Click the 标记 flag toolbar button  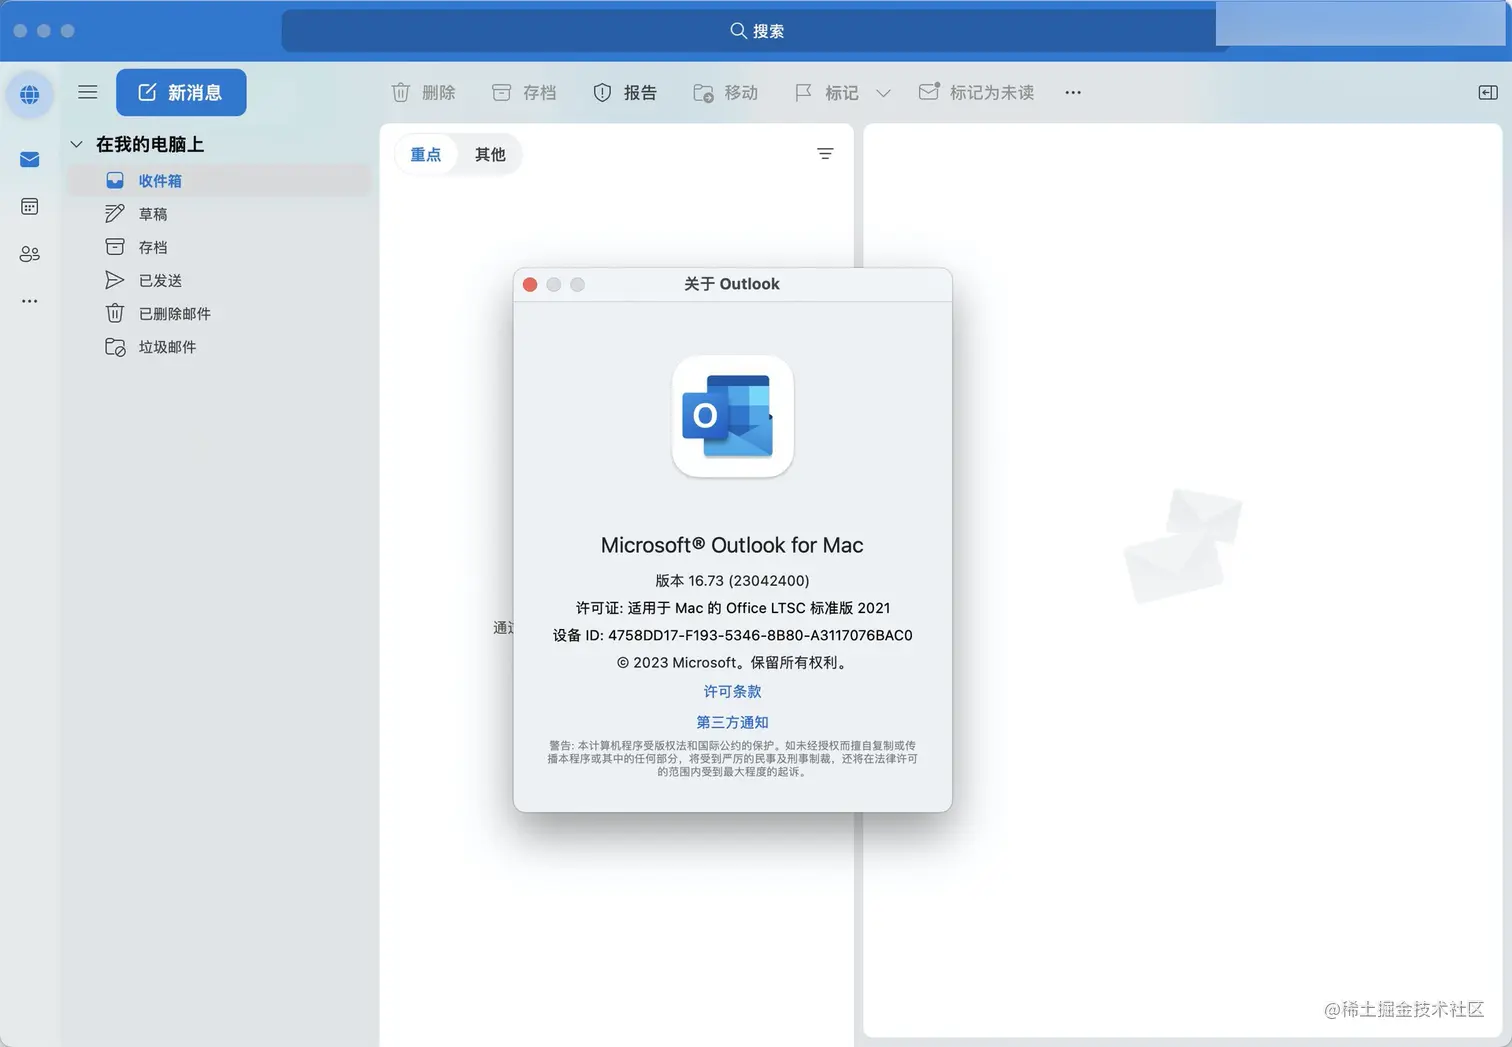(826, 92)
